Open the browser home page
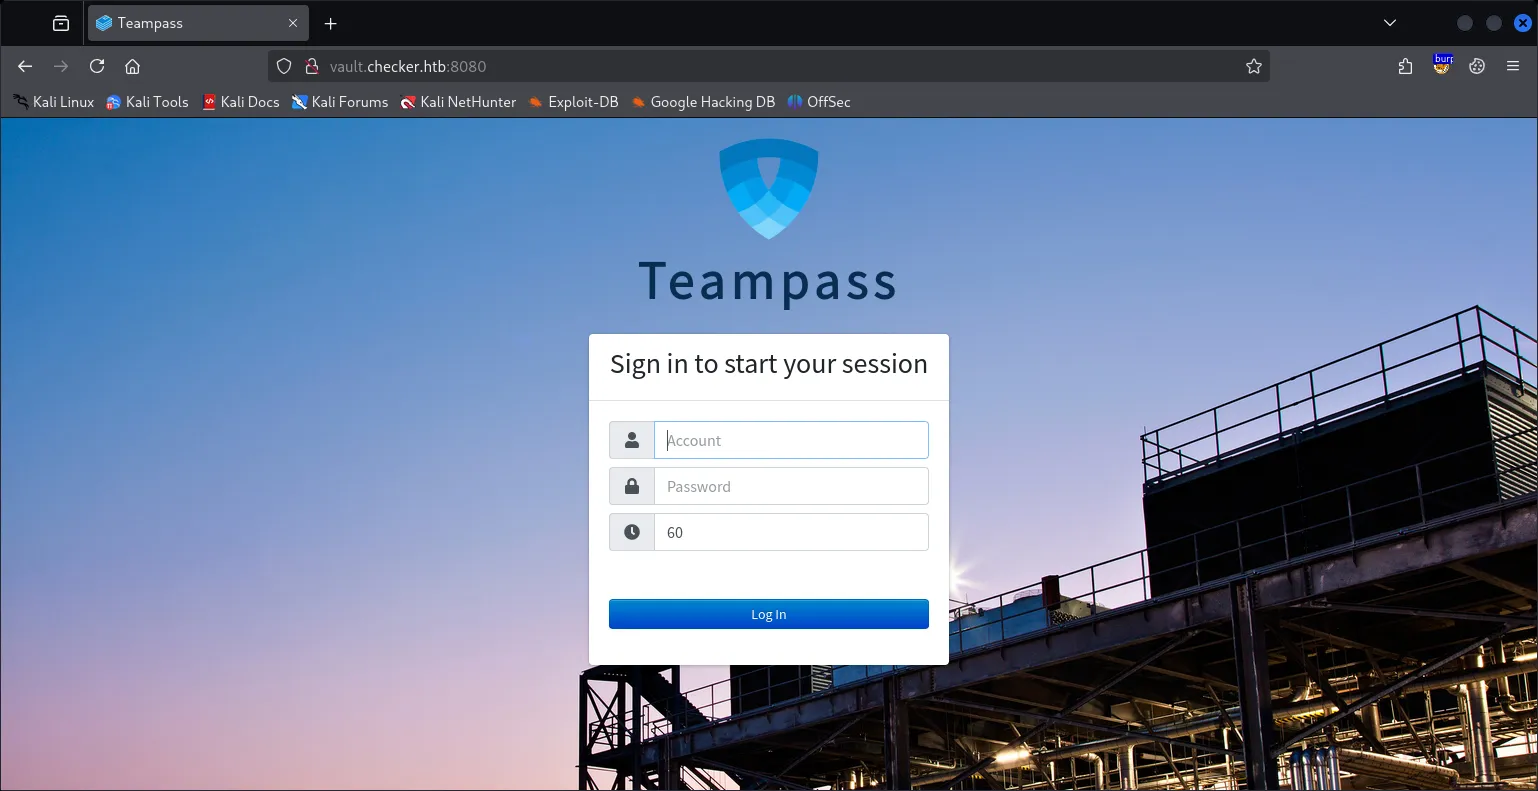The width and height of the screenshot is (1538, 791). click(x=132, y=66)
